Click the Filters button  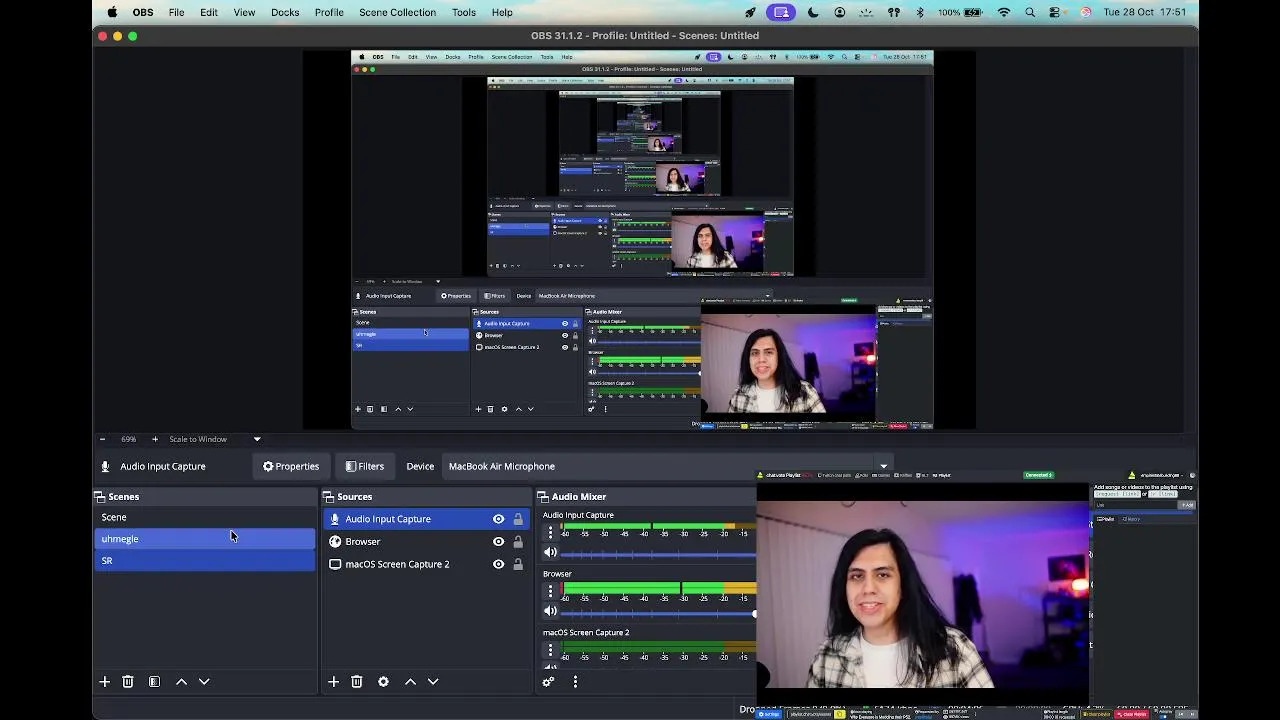(x=365, y=466)
